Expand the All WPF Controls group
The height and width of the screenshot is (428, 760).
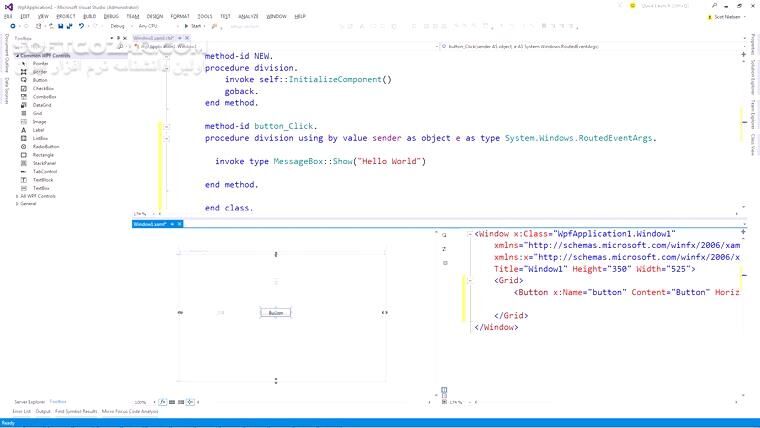tap(40, 196)
